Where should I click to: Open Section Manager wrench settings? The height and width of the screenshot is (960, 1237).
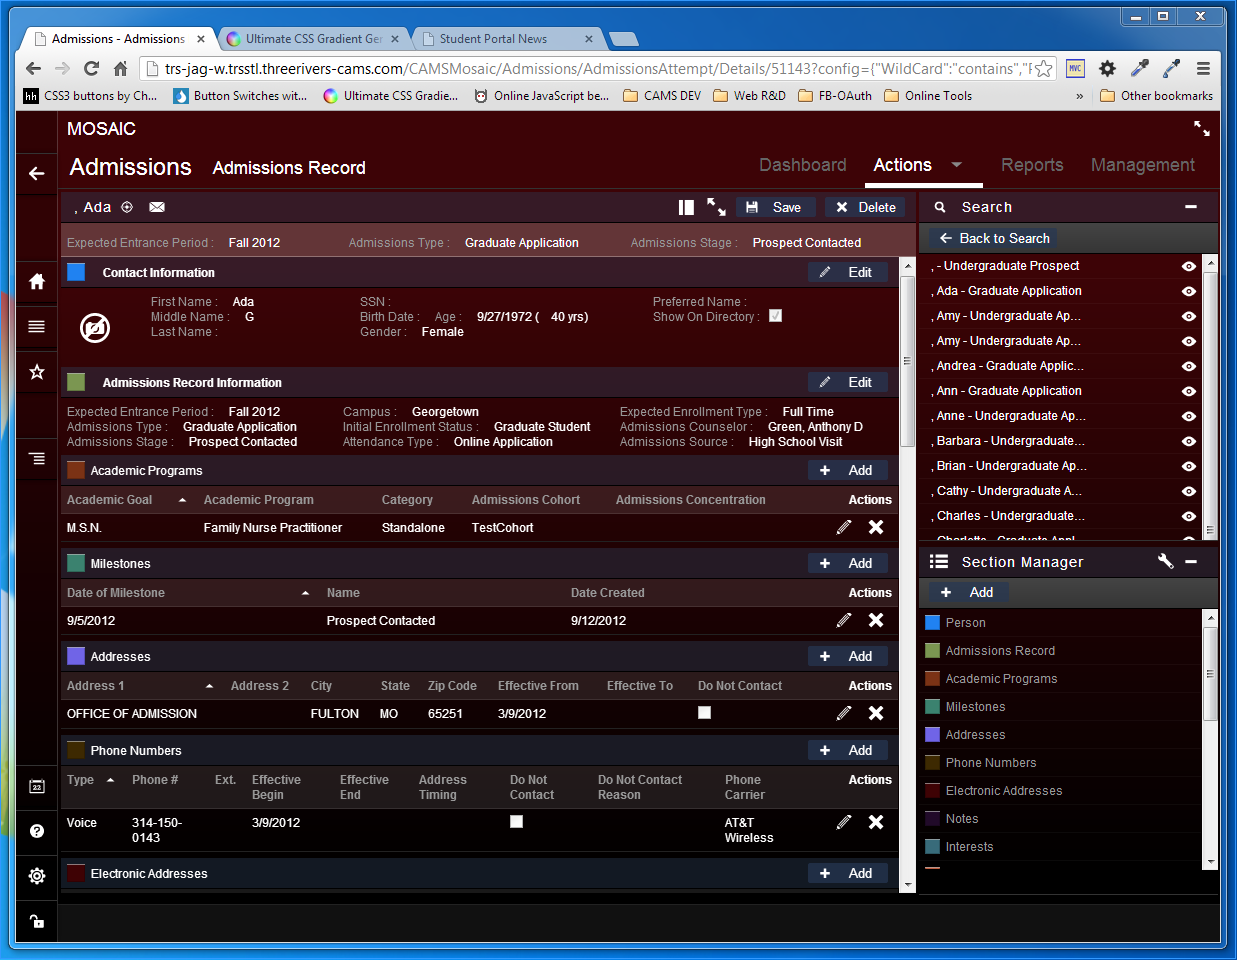1165,561
